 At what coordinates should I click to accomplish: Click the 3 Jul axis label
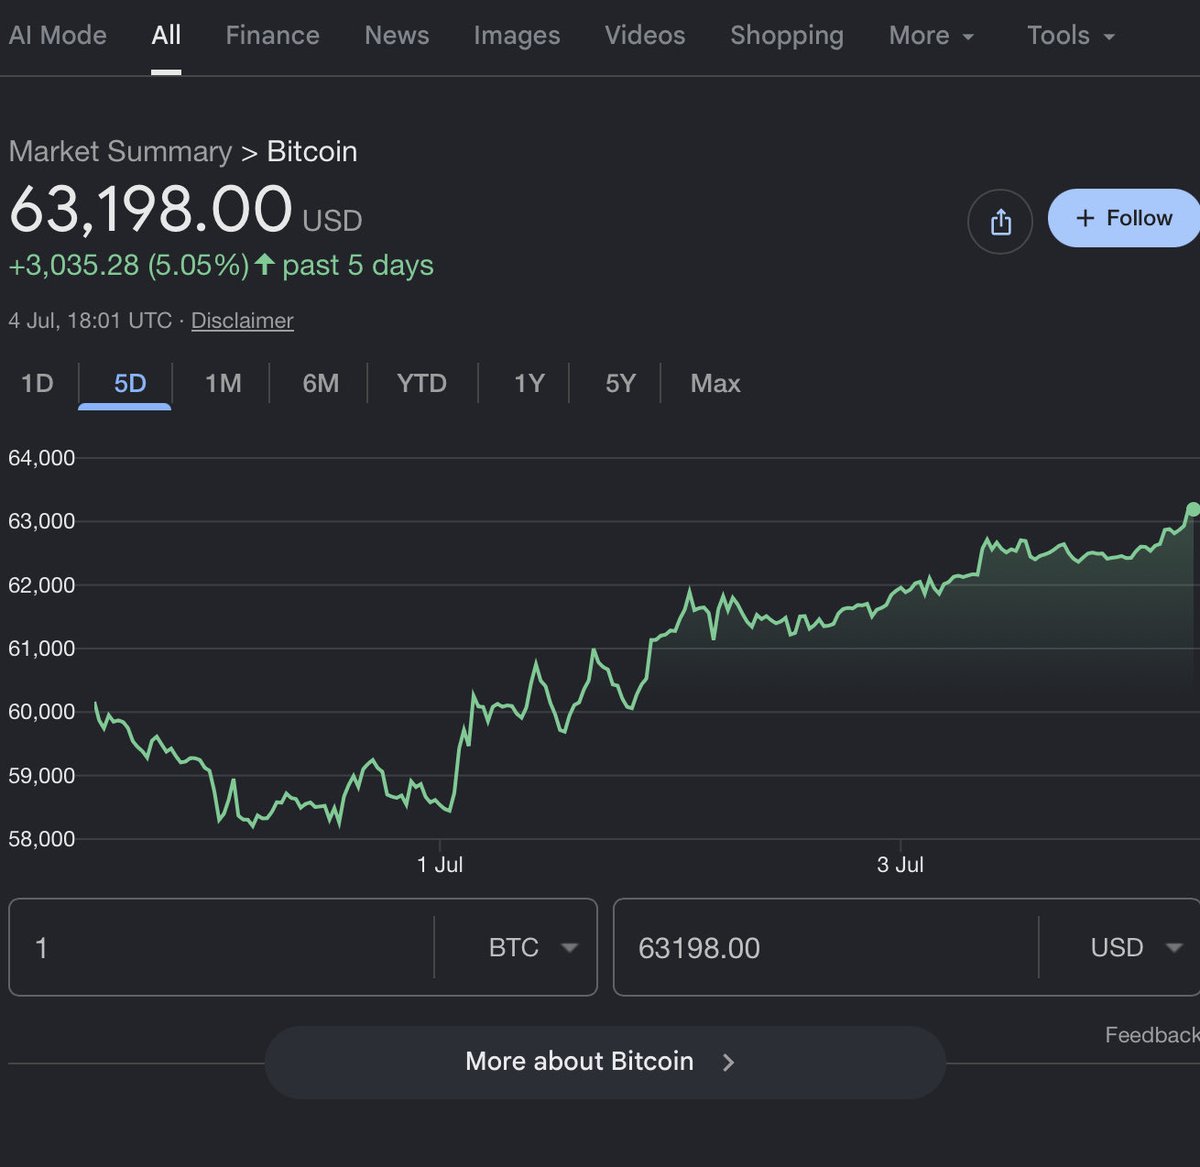tap(900, 865)
